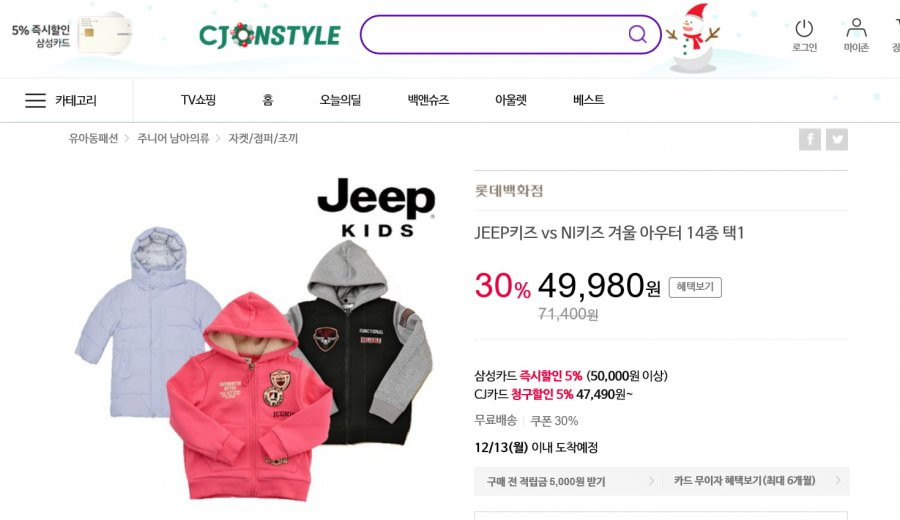The image size is (900, 520).
Task: Click the search magnifier icon
Action: [637, 34]
